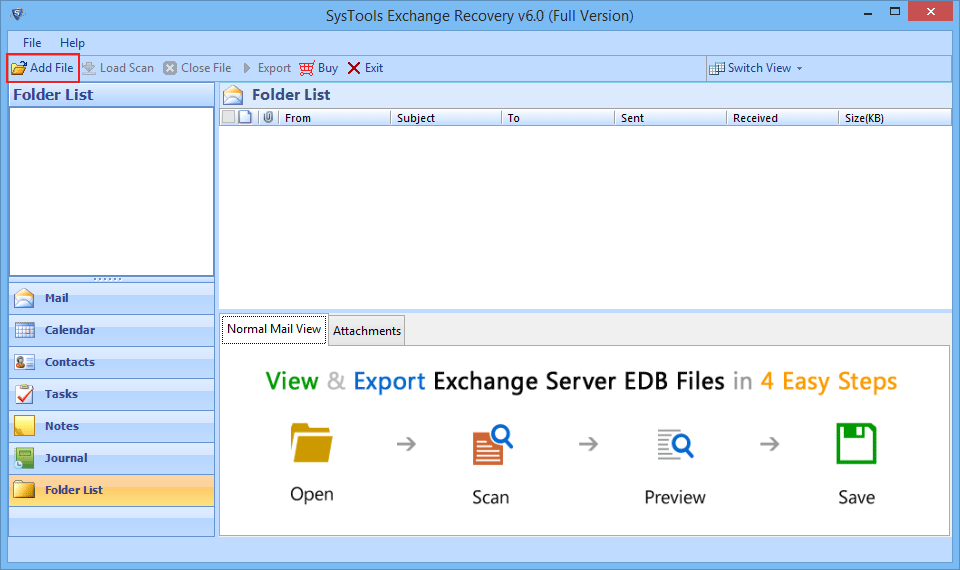Viewport: 960px width, 570px height.
Task: Click the envelope icon beside Folder List heading
Action: click(233, 95)
